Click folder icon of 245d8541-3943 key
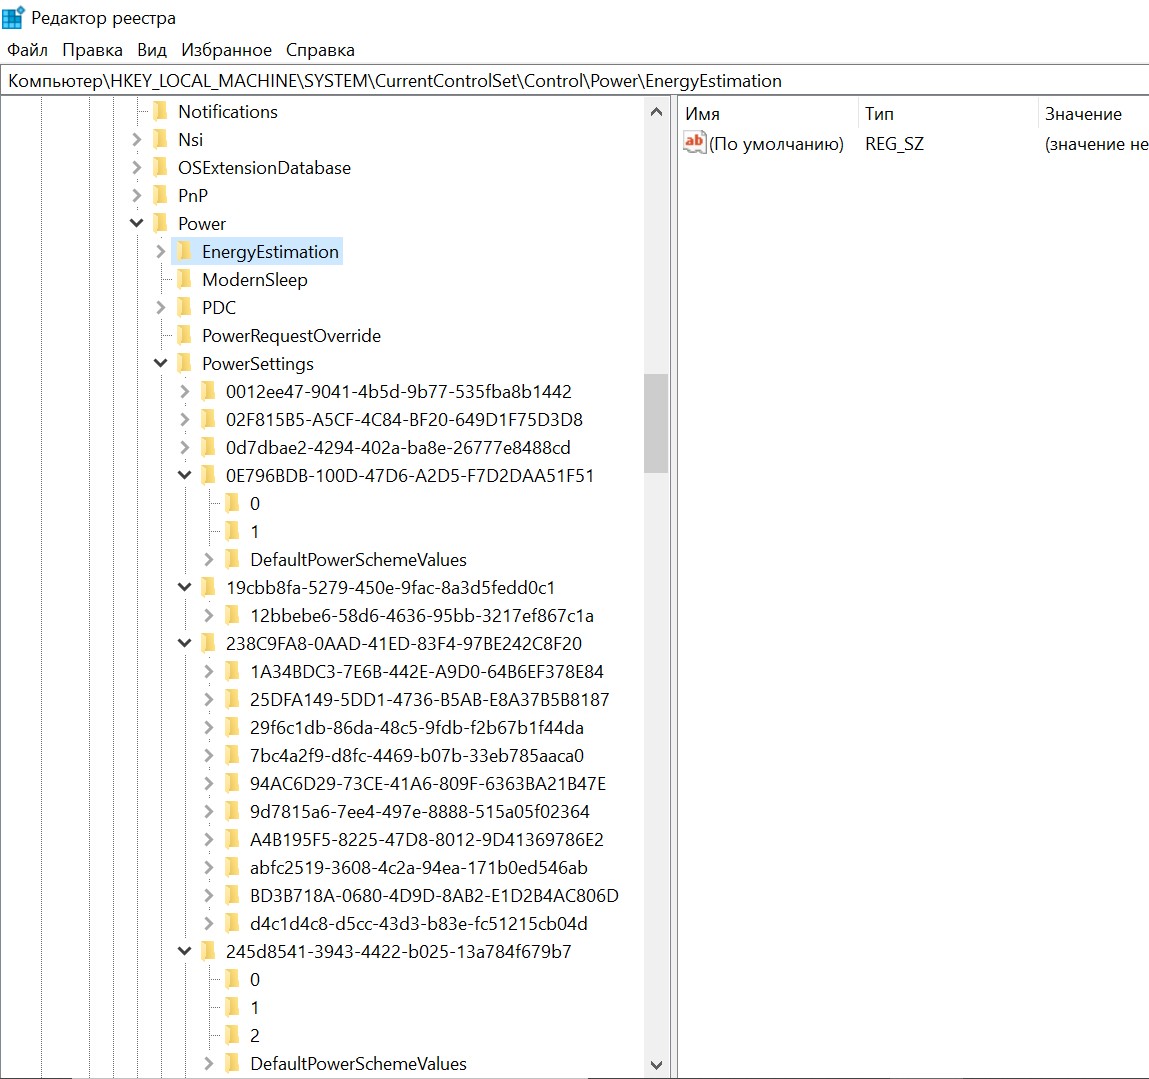Screen dimensions: 1149x1079 [x=209, y=951]
